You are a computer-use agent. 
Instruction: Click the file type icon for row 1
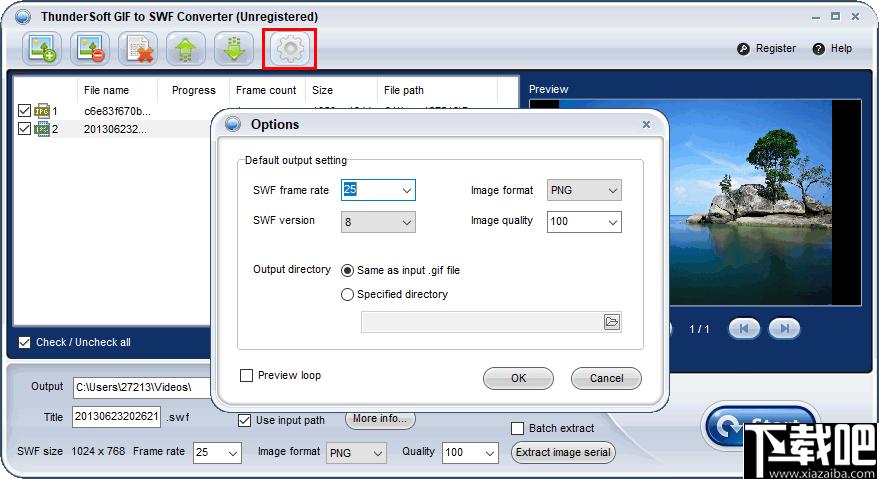[x=42, y=111]
